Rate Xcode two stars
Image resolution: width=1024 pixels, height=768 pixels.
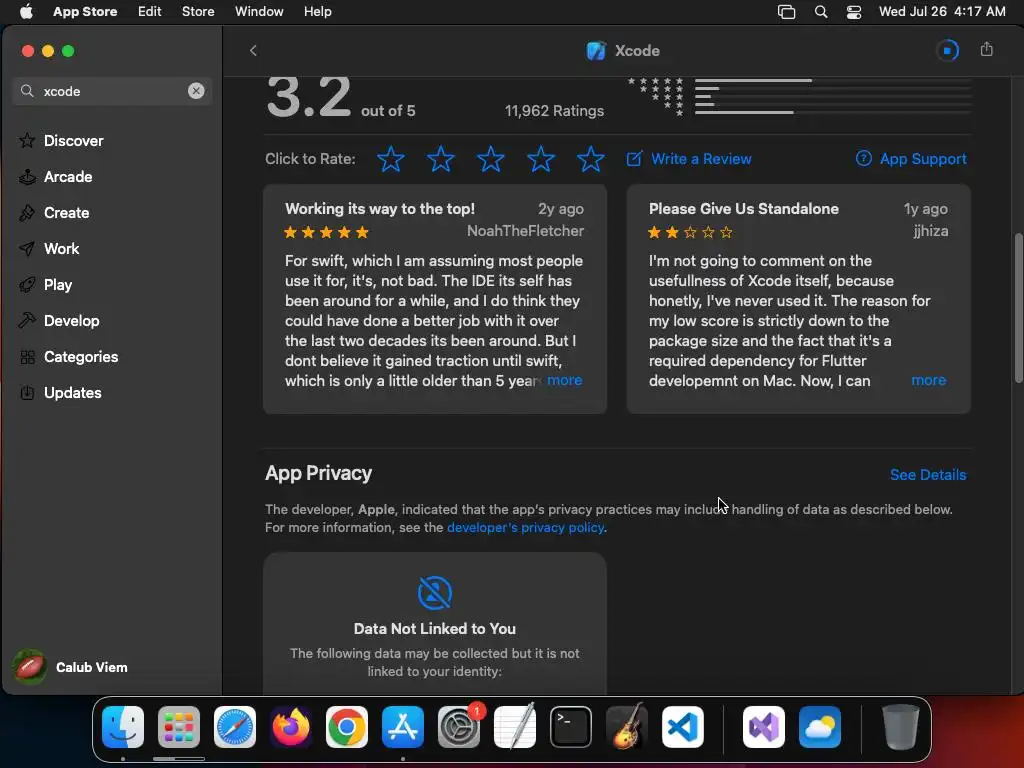click(441, 159)
